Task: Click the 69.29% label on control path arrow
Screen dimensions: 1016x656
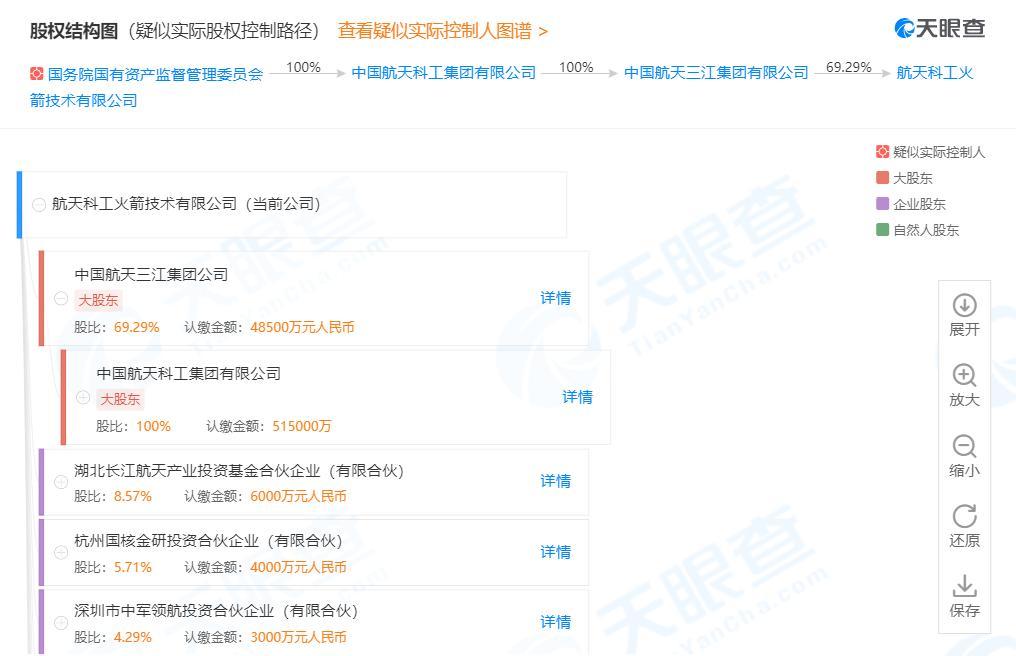Action: pos(849,67)
